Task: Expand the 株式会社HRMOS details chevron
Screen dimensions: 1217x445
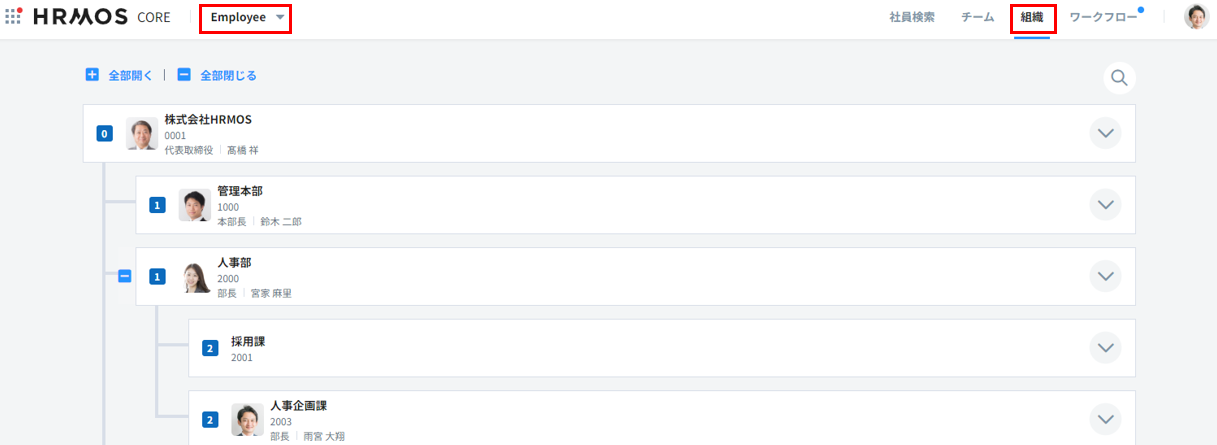Action: pyautogui.click(x=1105, y=133)
